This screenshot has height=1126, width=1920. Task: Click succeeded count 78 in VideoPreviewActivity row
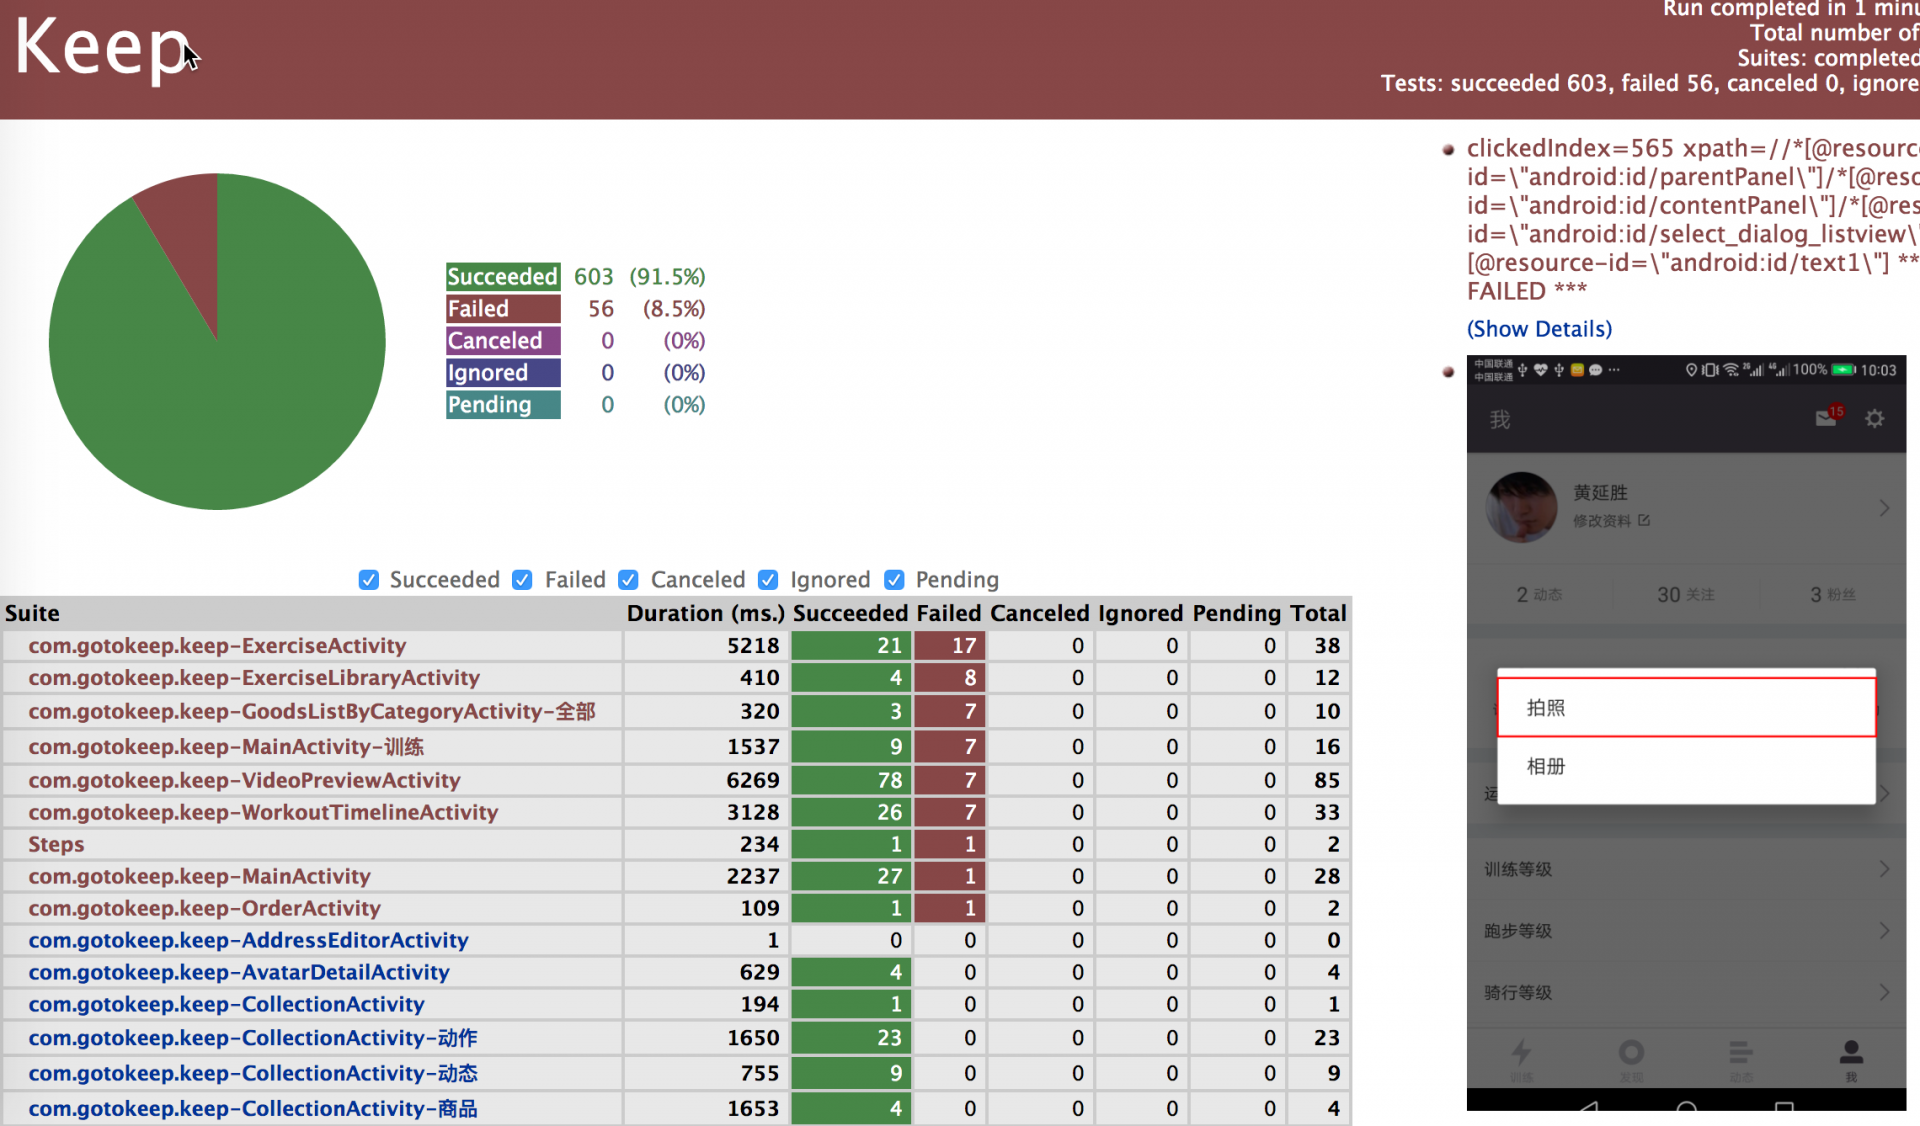coord(851,780)
